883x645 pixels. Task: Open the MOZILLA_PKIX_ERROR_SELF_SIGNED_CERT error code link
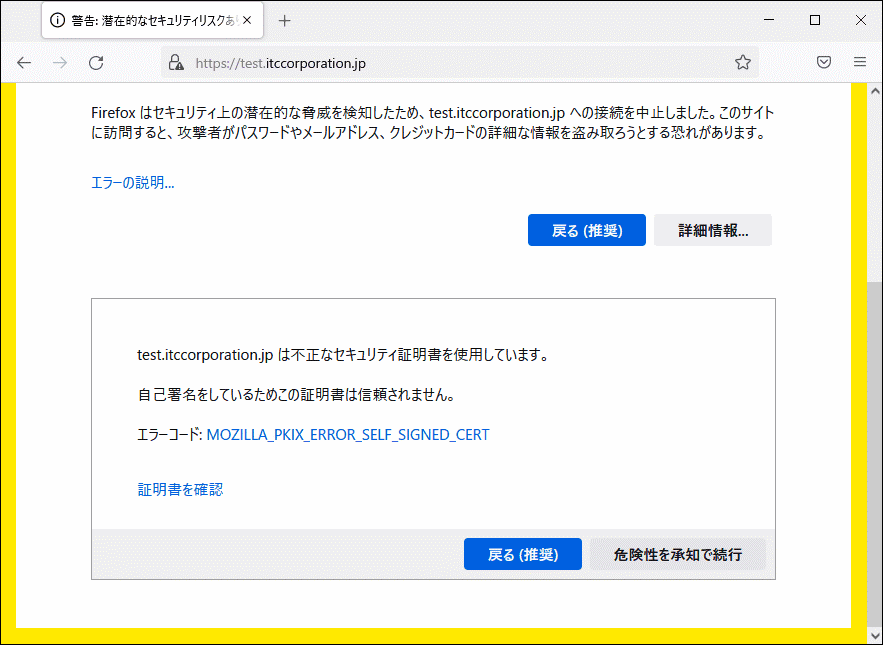coord(348,435)
